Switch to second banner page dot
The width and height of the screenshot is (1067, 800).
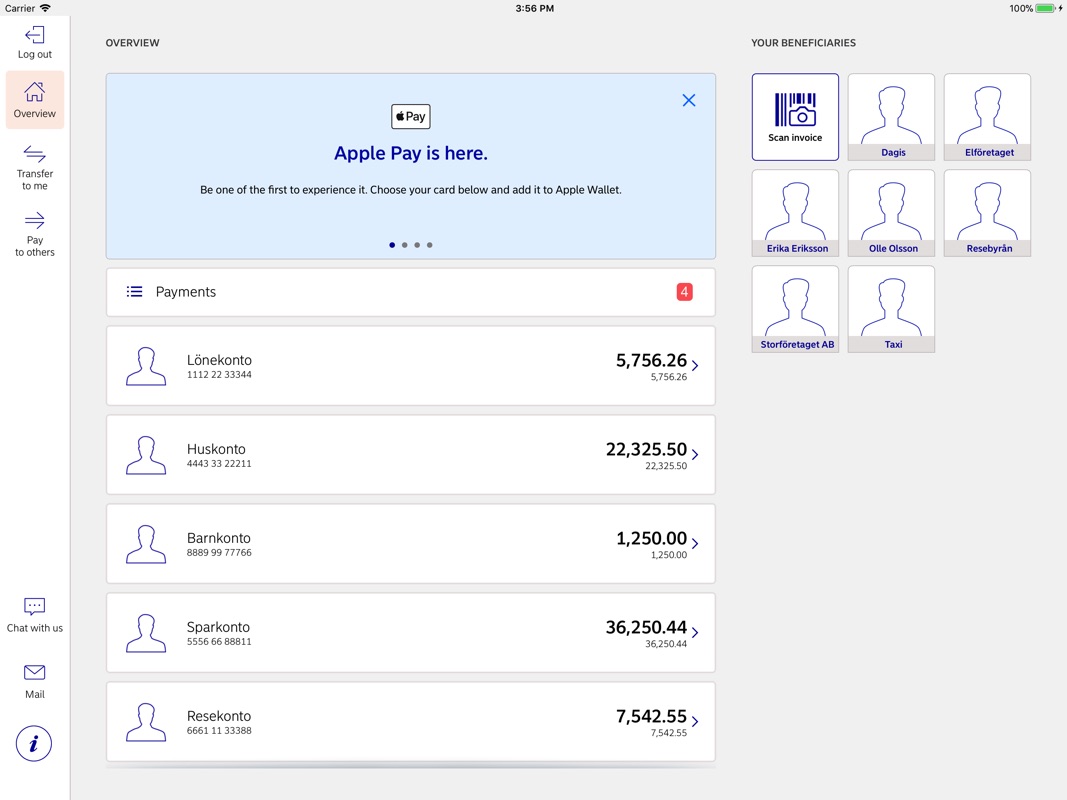point(404,245)
